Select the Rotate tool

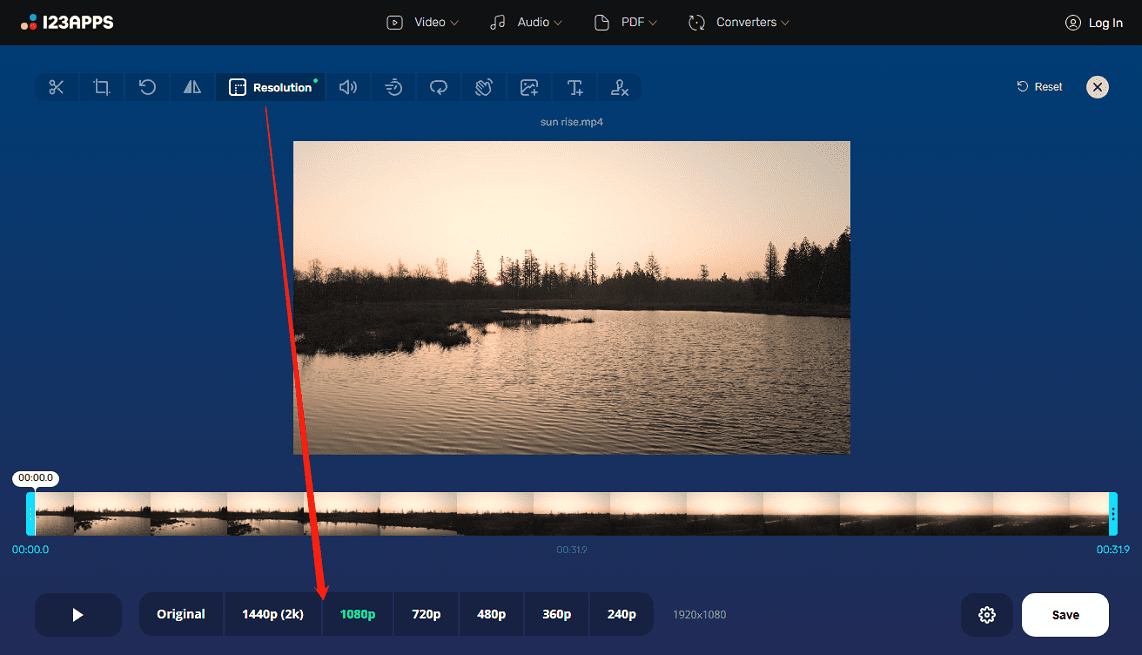(147, 87)
